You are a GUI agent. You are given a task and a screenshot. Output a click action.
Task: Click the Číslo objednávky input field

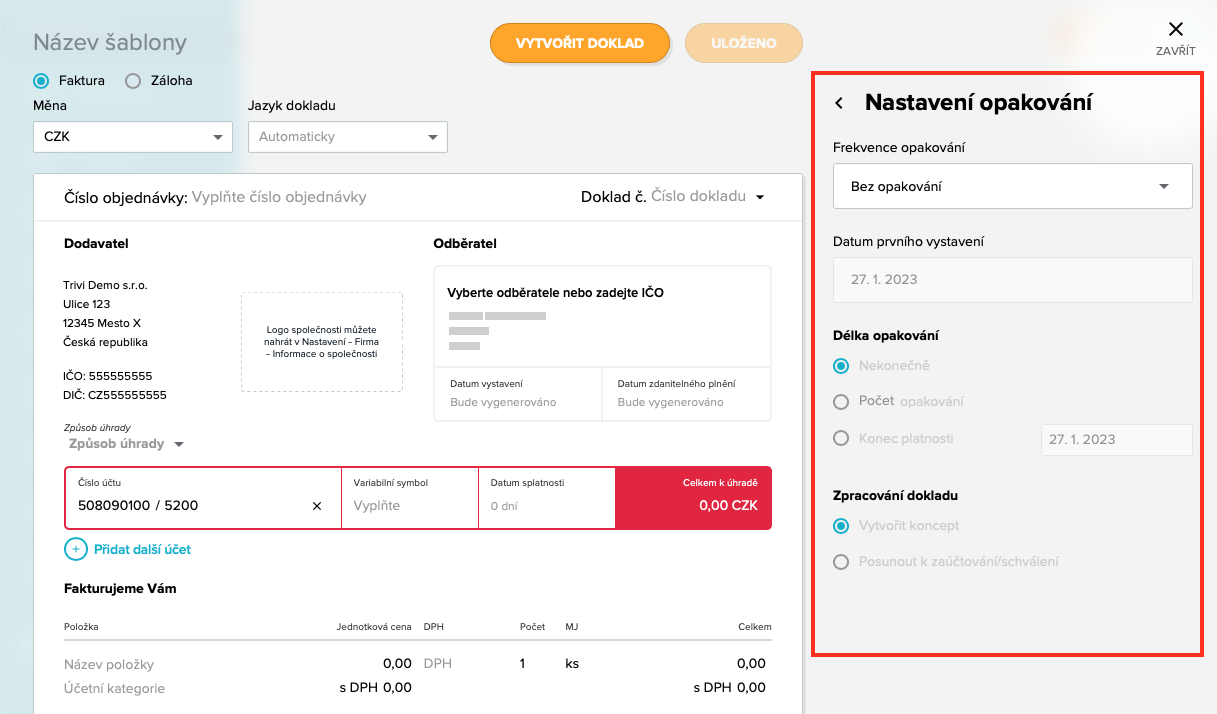279,197
